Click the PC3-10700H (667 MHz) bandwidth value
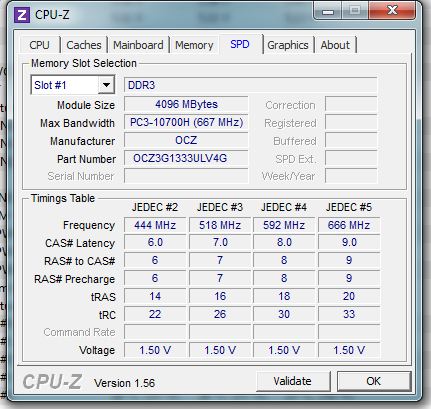The height and width of the screenshot is (409, 431). click(x=186, y=122)
